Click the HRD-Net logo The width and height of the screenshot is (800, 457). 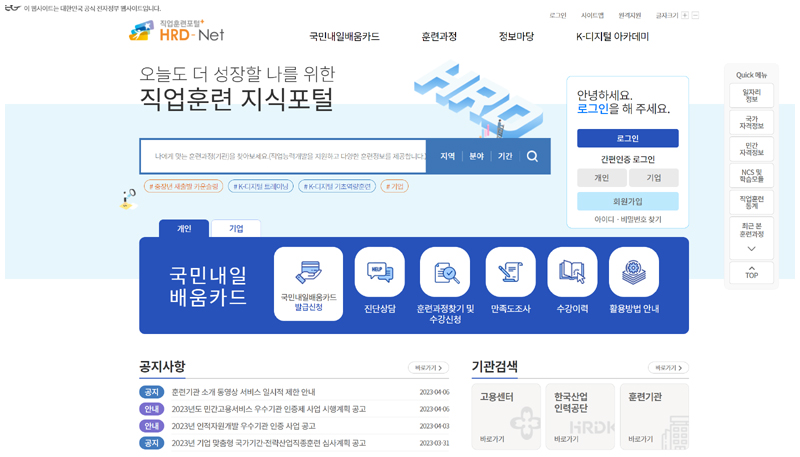click(177, 31)
